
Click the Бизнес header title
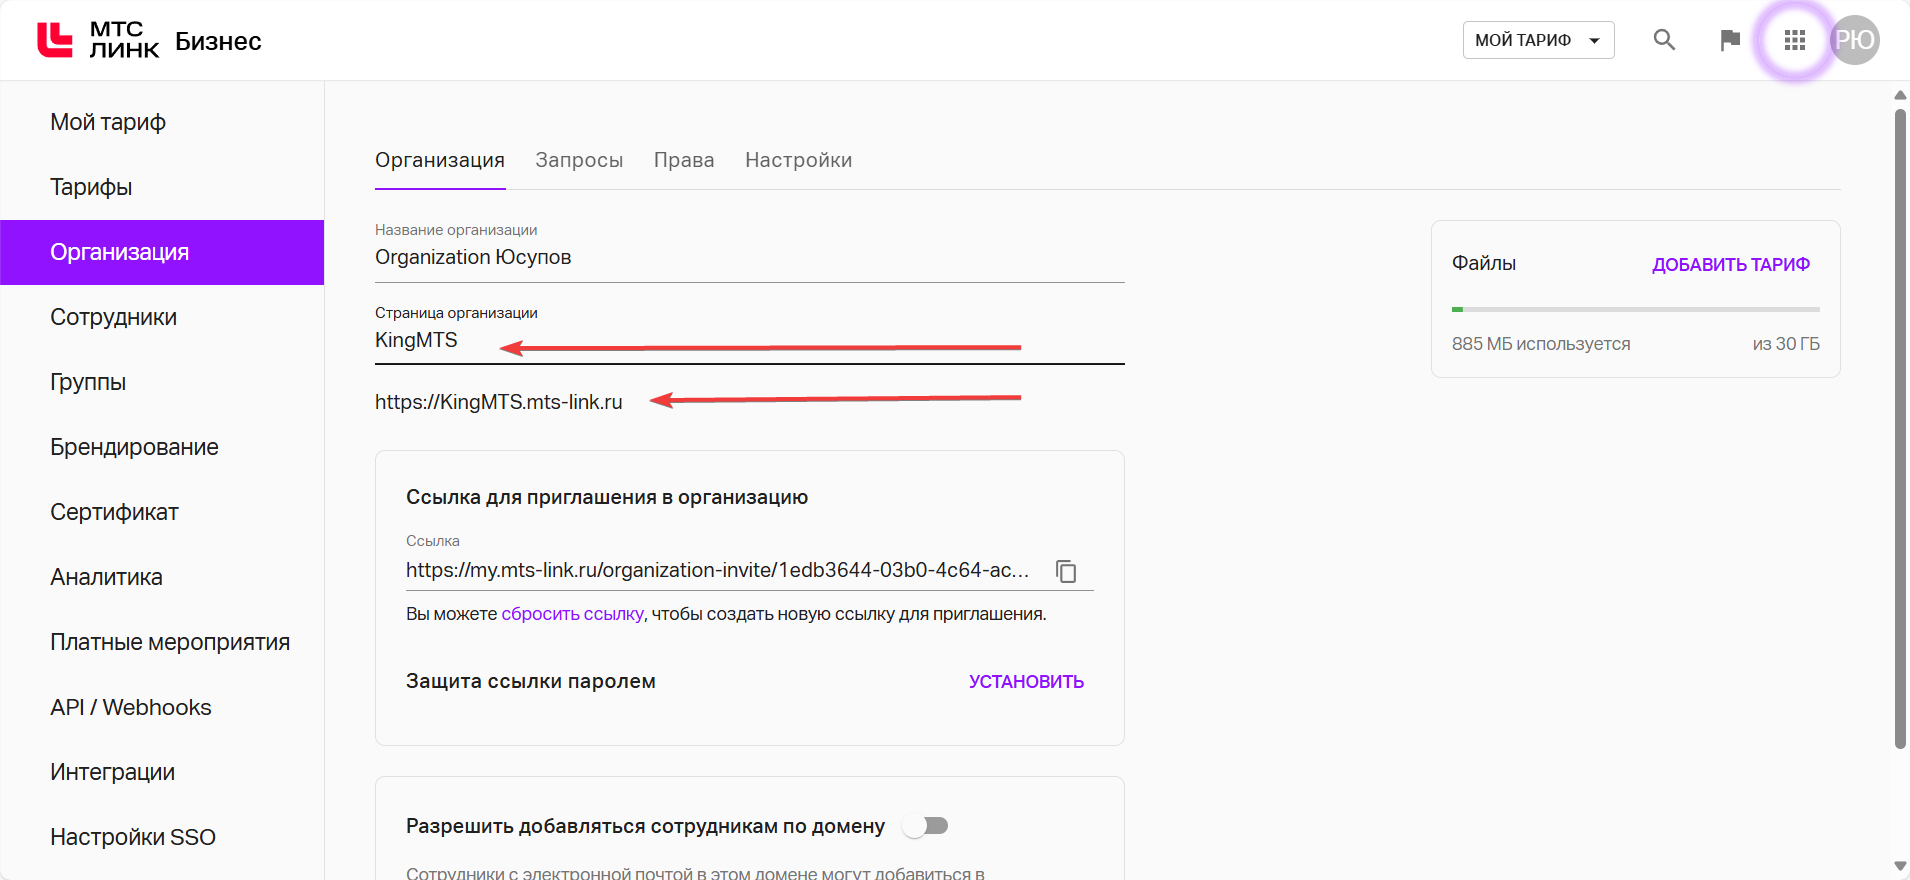pyautogui.click(x=218, y=41)
